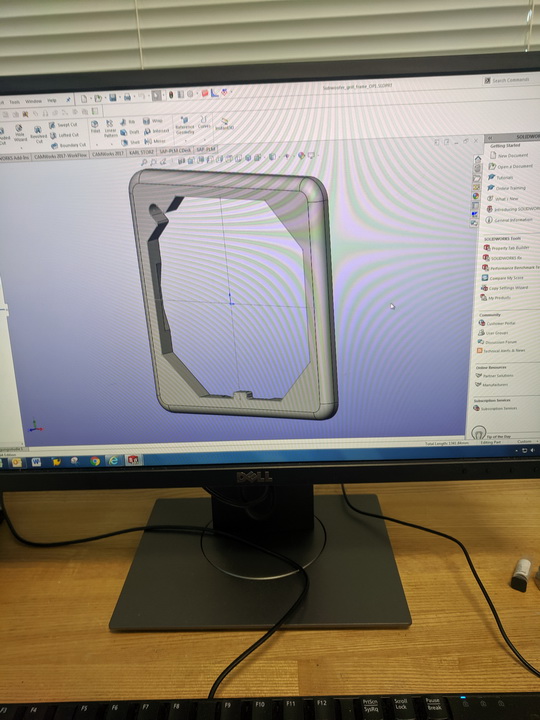
Task: Toggle the selection arrow tool in toolbar
Action: (157, 95)
